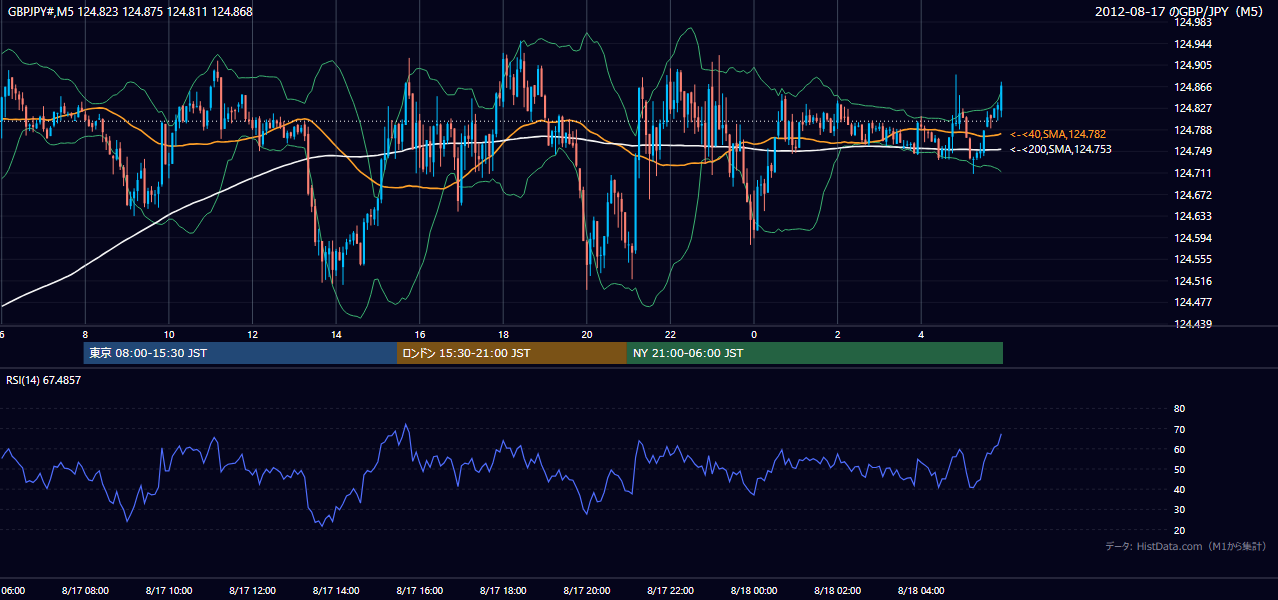Click price axis value 124.594
This screenshot has width=1278, height=600.
[x=1193, y=238]
